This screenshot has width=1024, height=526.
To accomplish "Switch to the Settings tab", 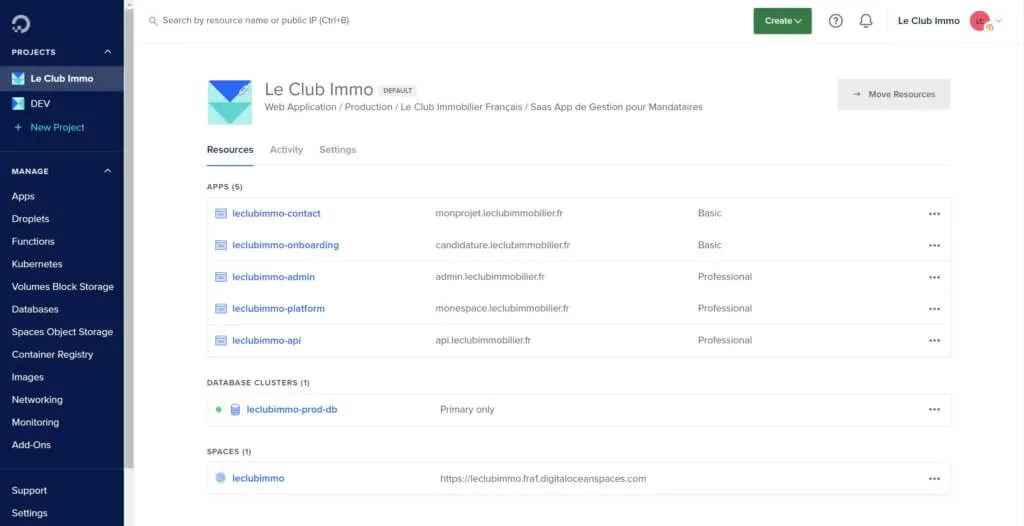I will point(338,150).
